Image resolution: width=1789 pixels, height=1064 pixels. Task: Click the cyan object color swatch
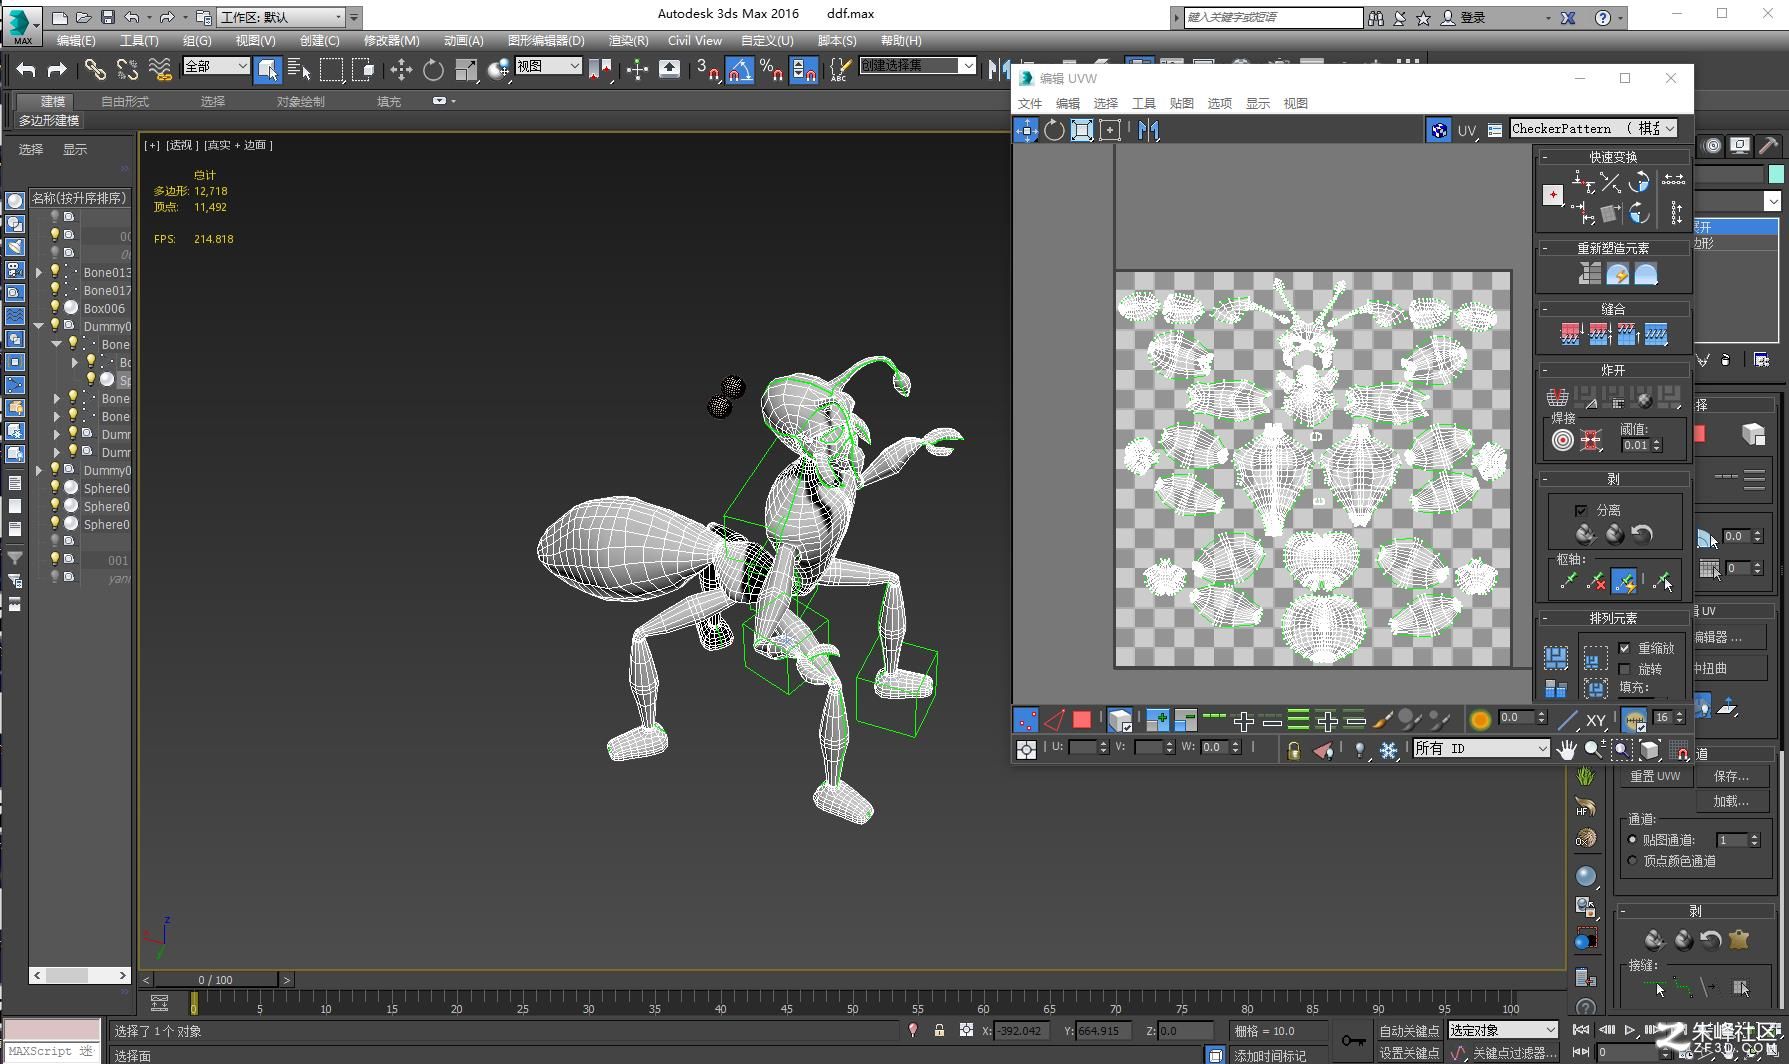(x=1776, y=174)
